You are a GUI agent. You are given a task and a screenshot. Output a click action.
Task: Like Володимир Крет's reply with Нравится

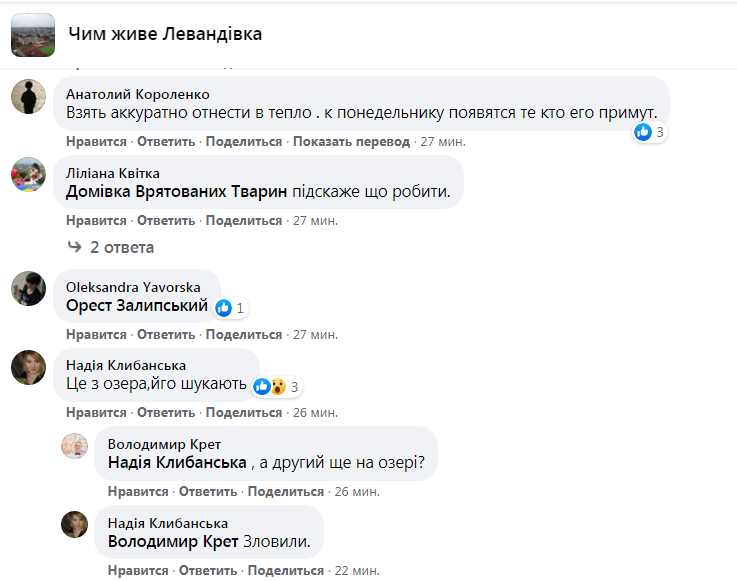[138, 492]
